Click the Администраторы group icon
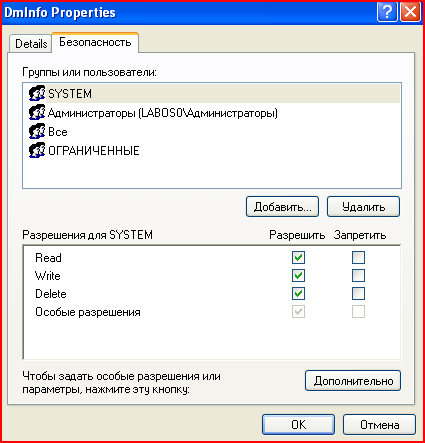Screen dimensions: 425x443 [37, 112]
